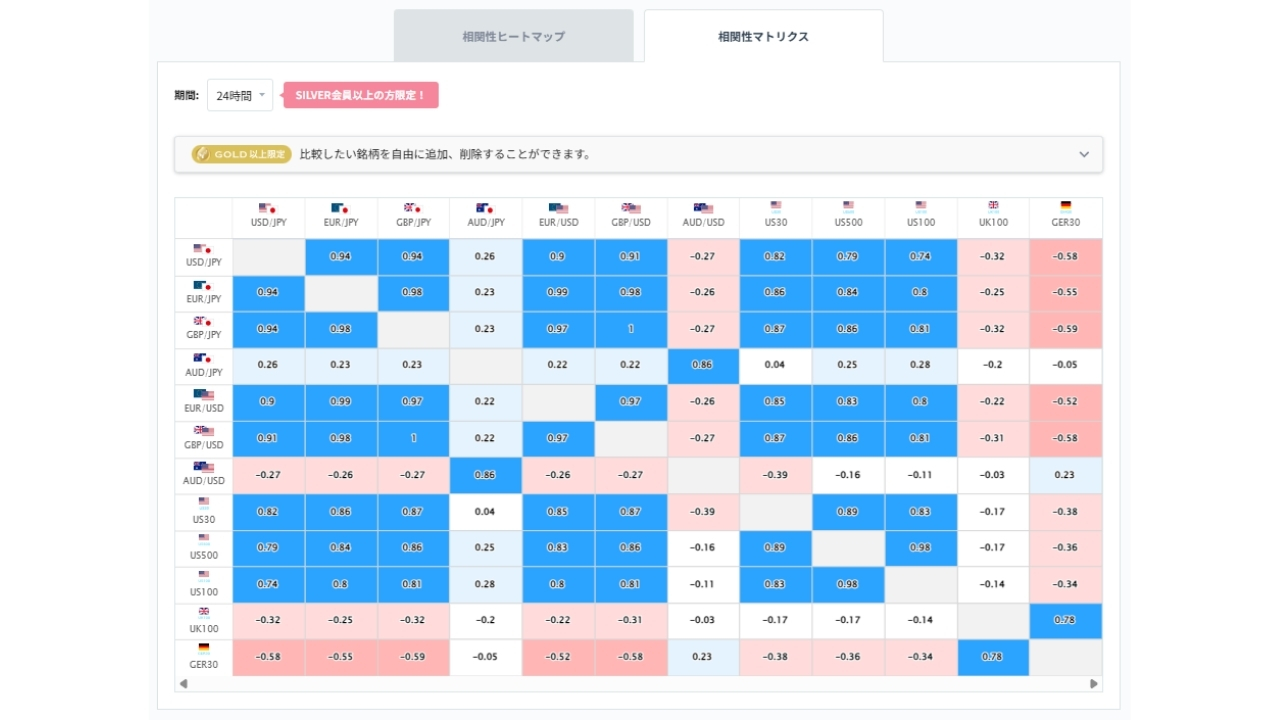Click -0.59 cell in GBP/JPY row

tap(1066, 330)
